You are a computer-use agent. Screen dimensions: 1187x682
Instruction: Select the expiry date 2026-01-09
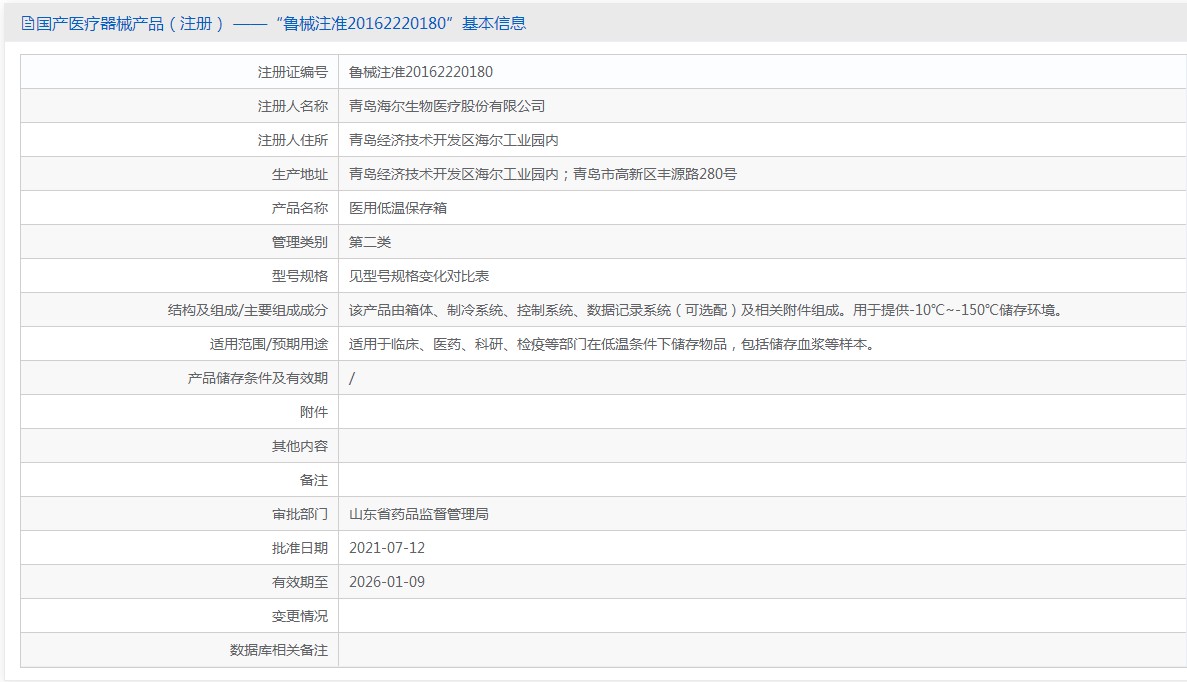click(387, 582)
